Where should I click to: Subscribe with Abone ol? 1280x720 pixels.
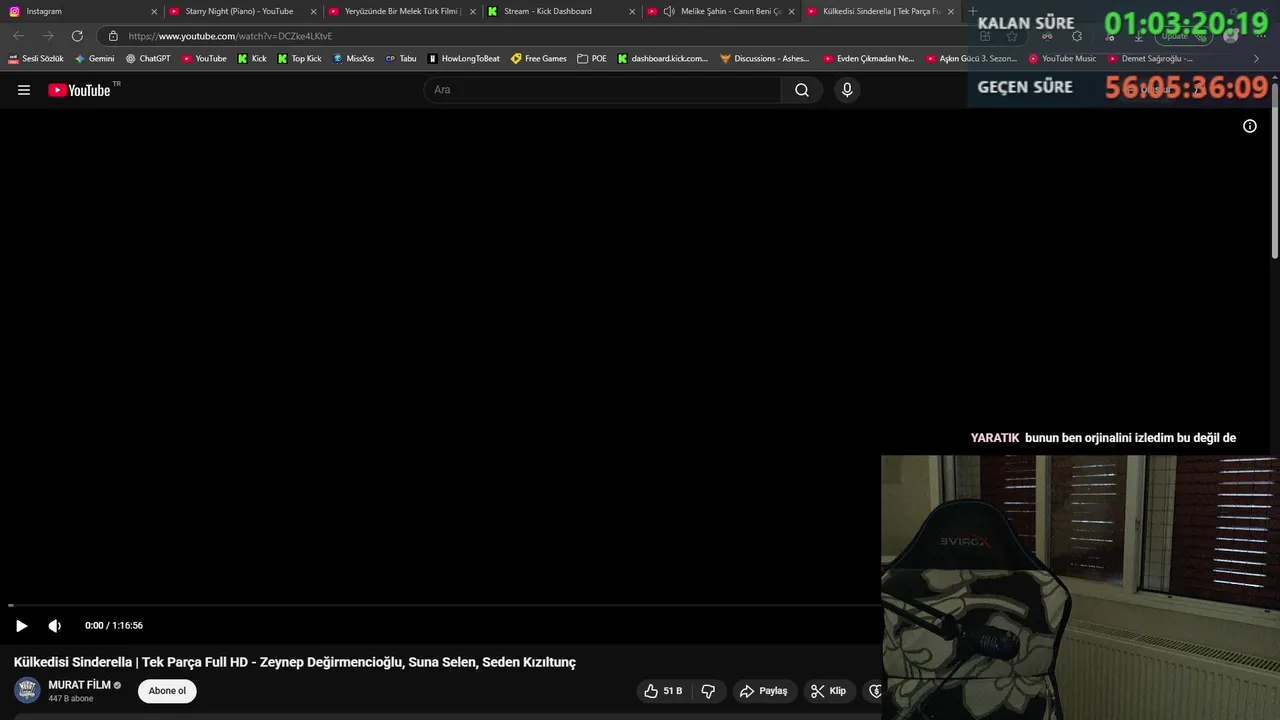pyautogui.click(x=167, y=691)
